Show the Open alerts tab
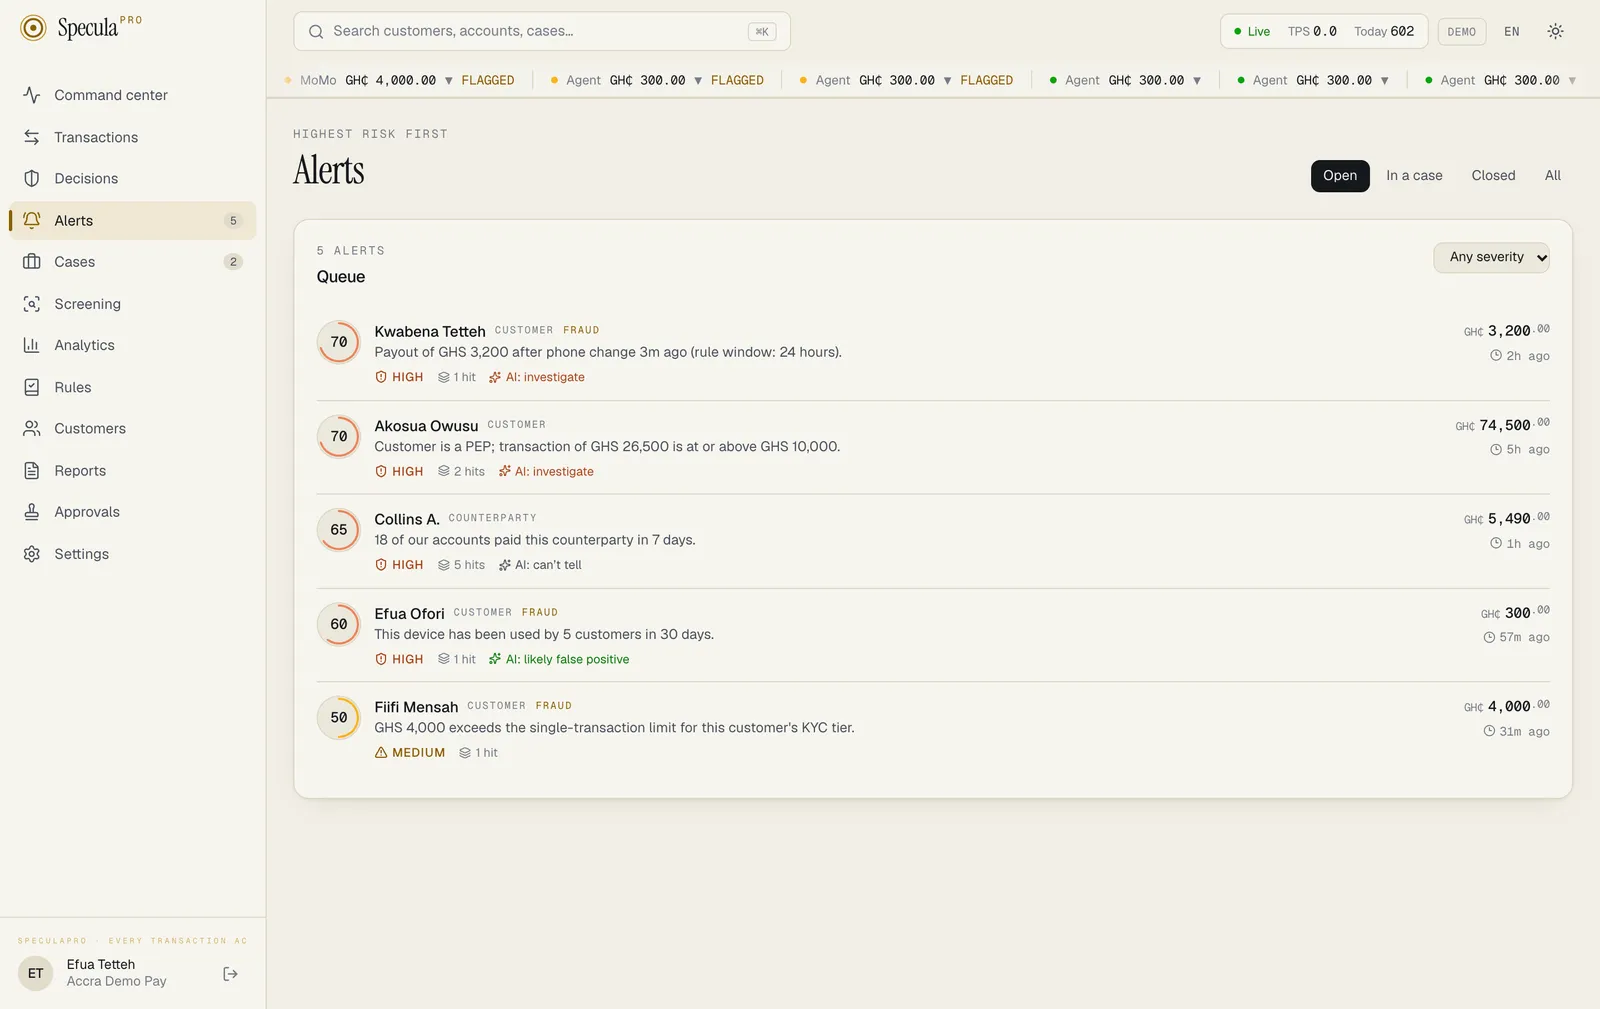 click(x=1340, y=176)
